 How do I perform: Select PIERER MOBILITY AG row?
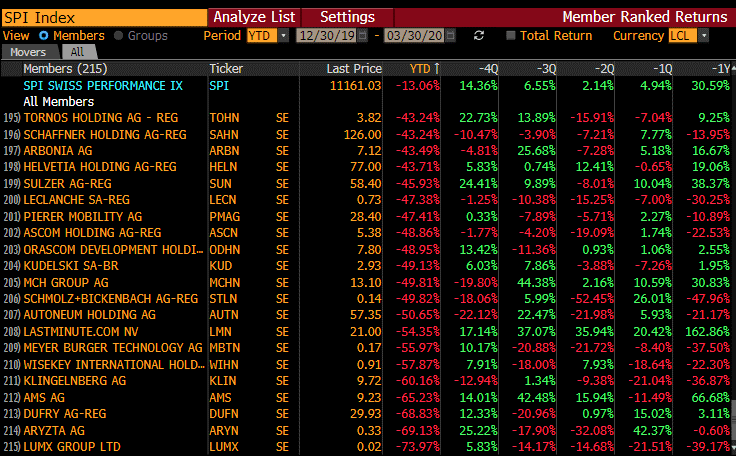tap(366, 216)
